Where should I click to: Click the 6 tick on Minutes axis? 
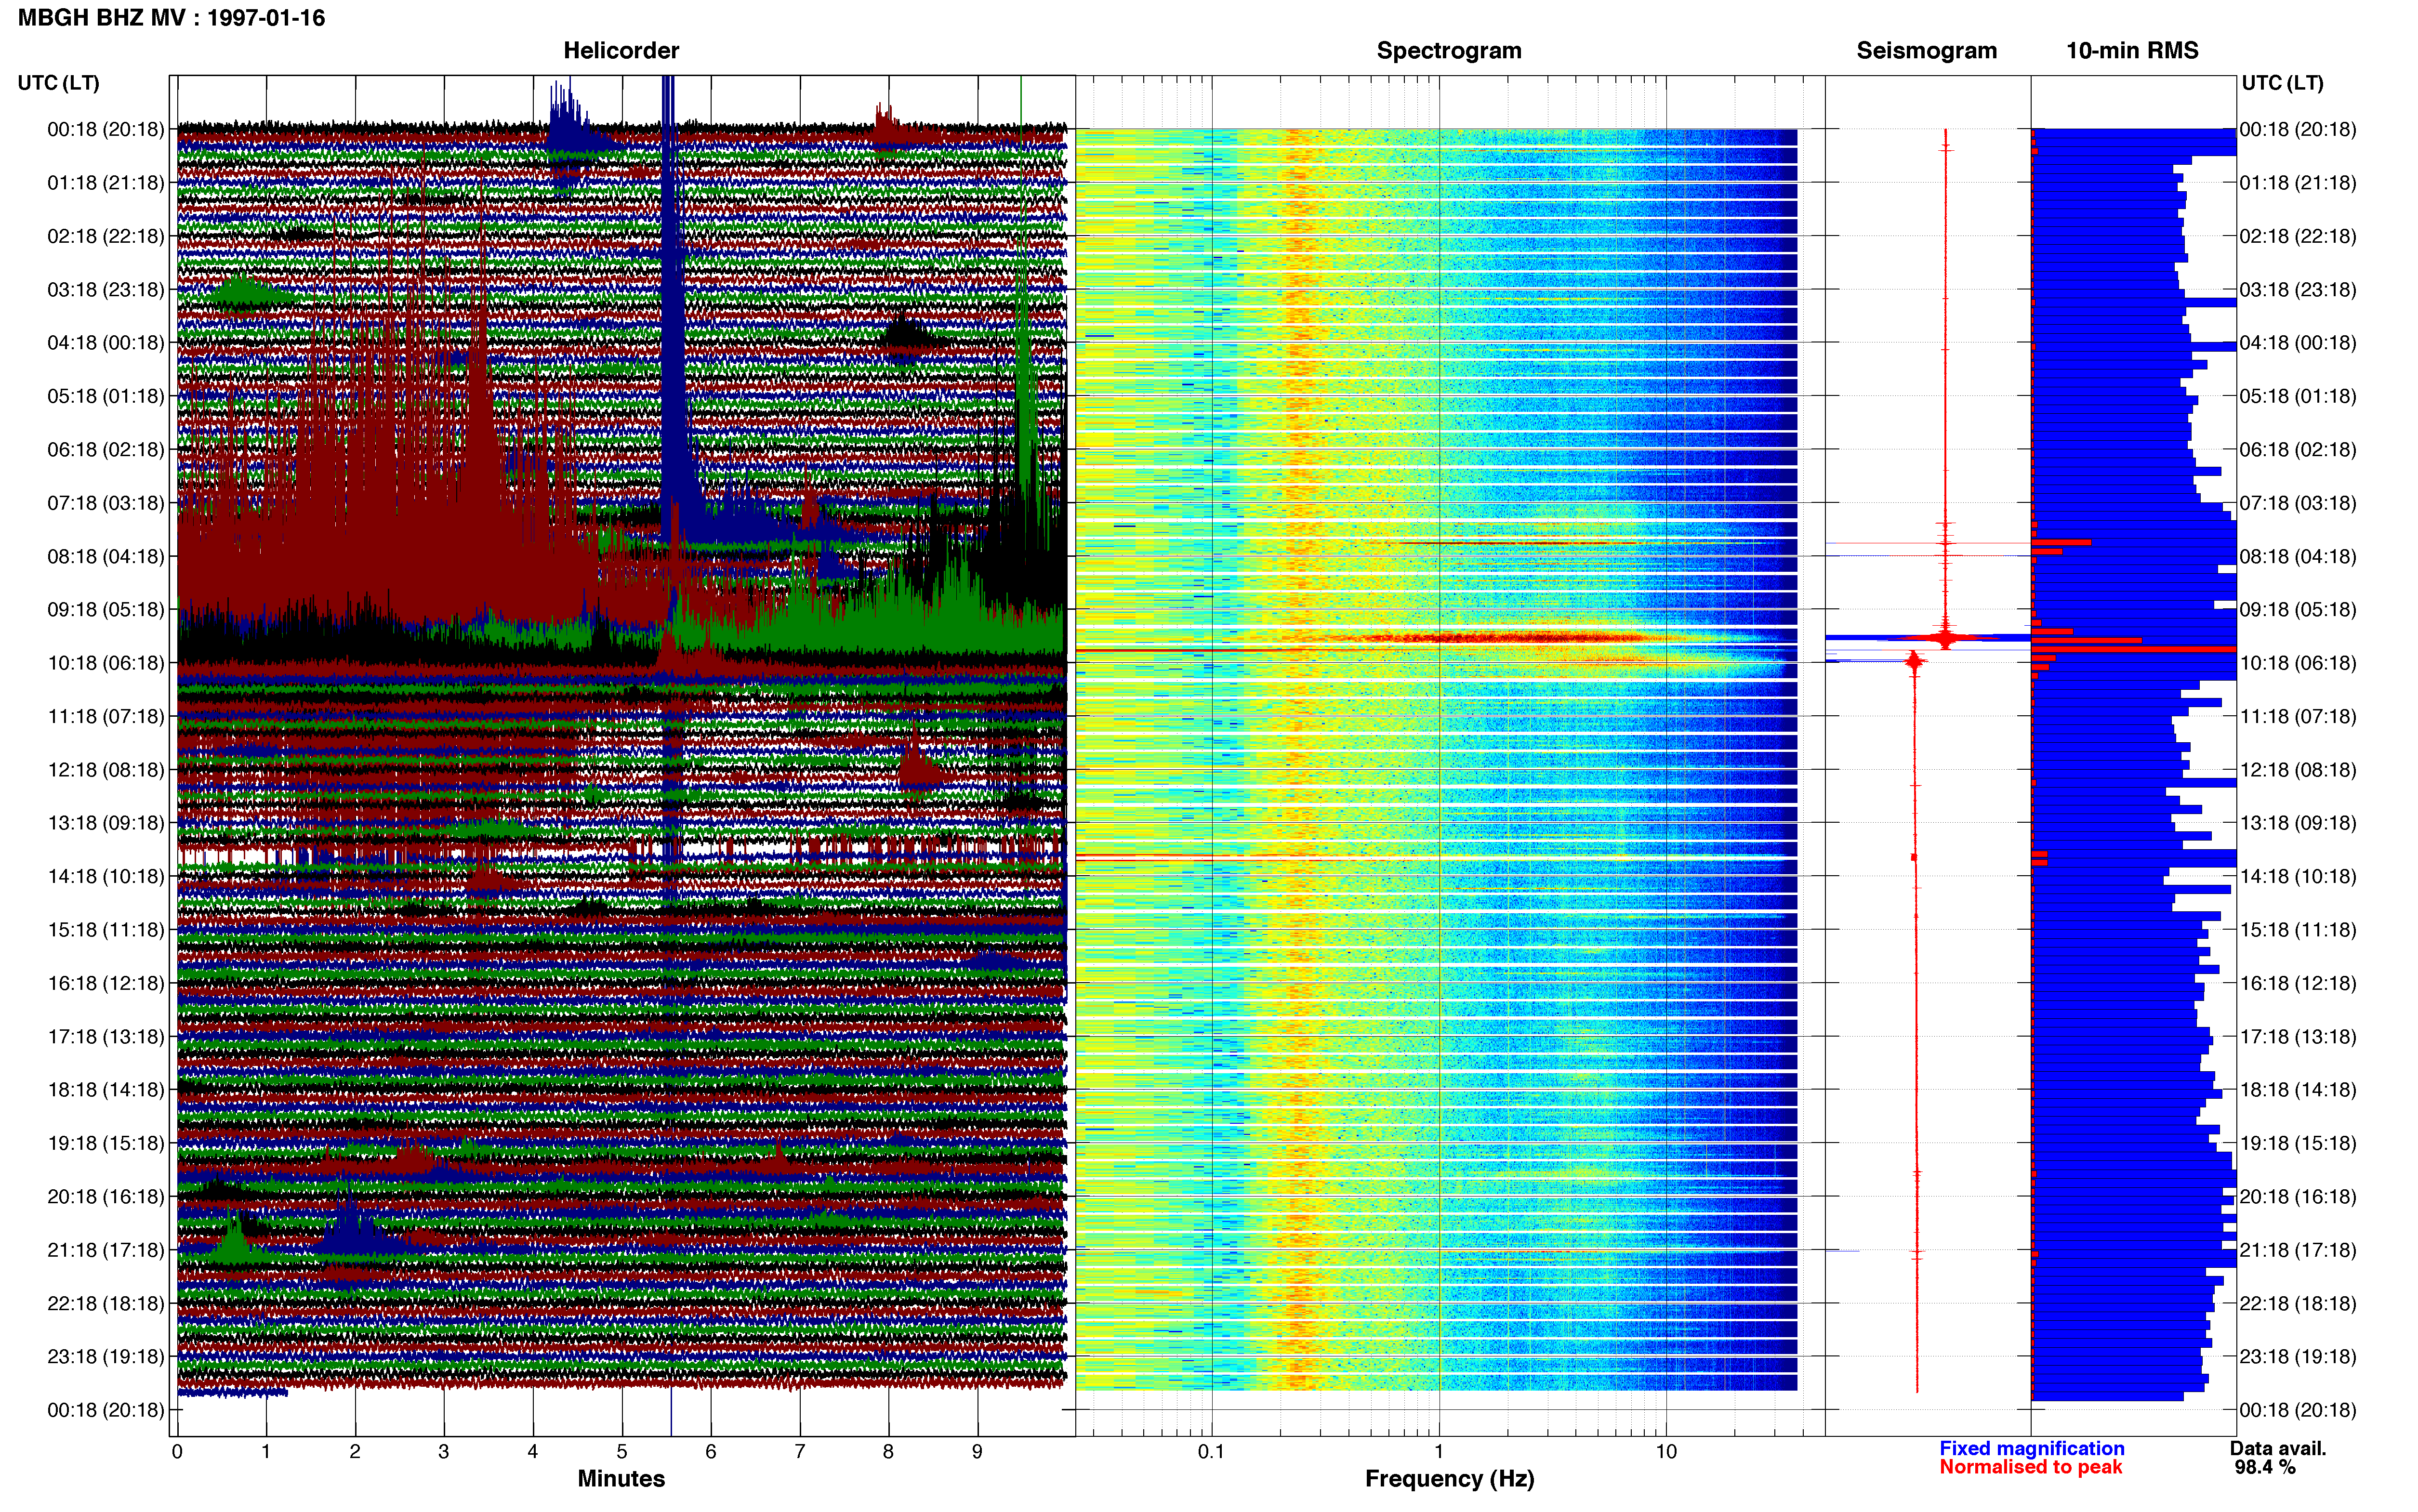[x=711, y=1452]
